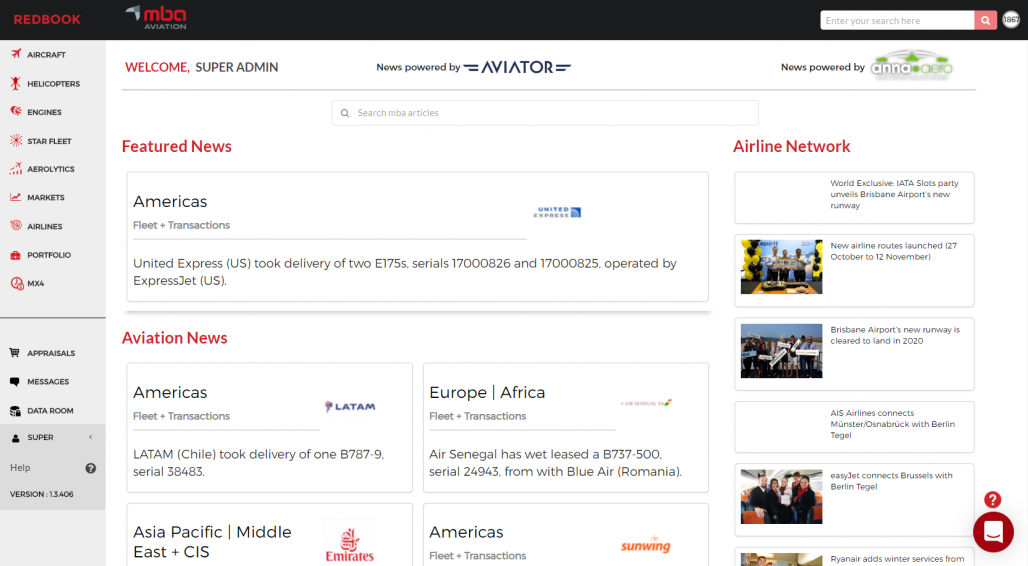Open easyJet connects Brussels article
The width and height of the screenshot is (1028, 566).
point(854,500)
